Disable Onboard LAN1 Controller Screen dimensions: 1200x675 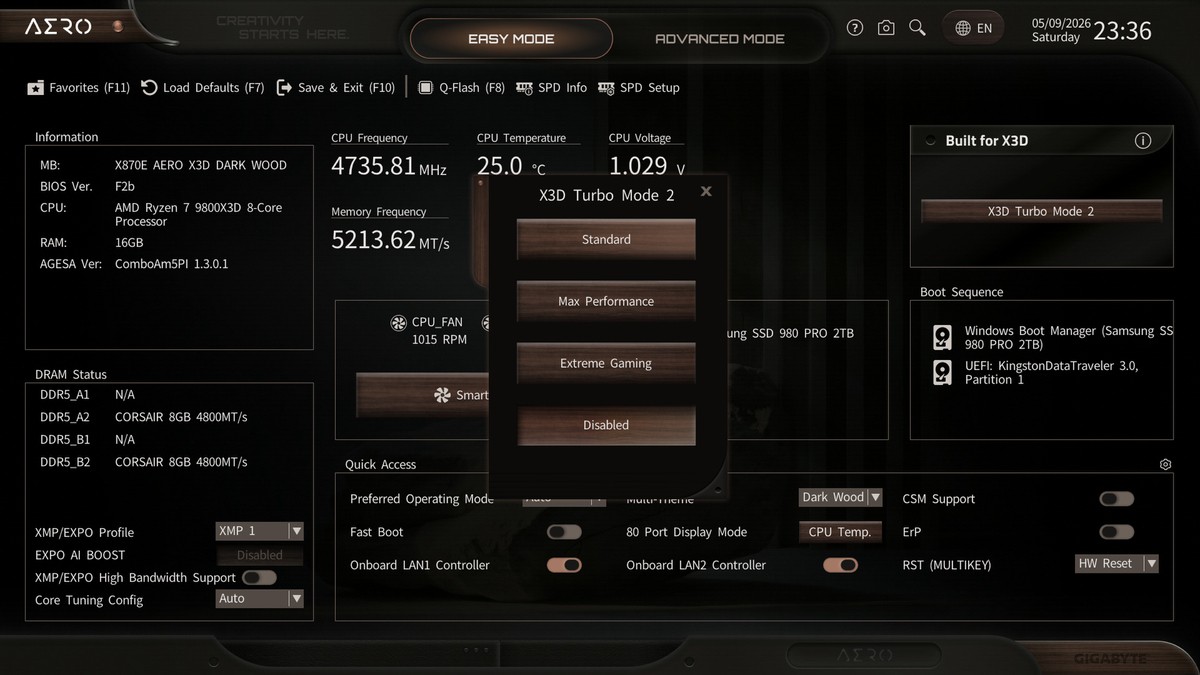point(564,565)
